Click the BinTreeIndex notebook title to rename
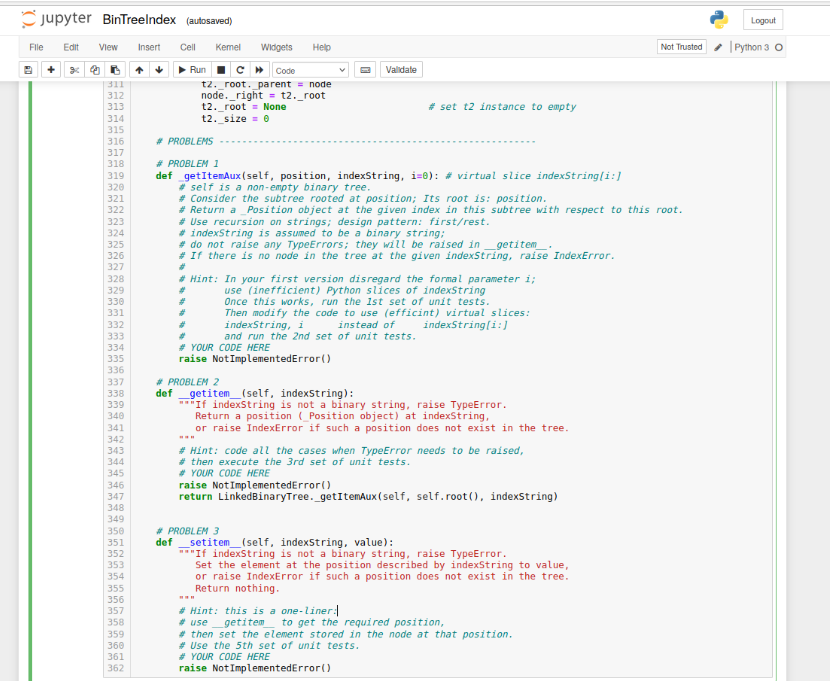 (139, 20)
